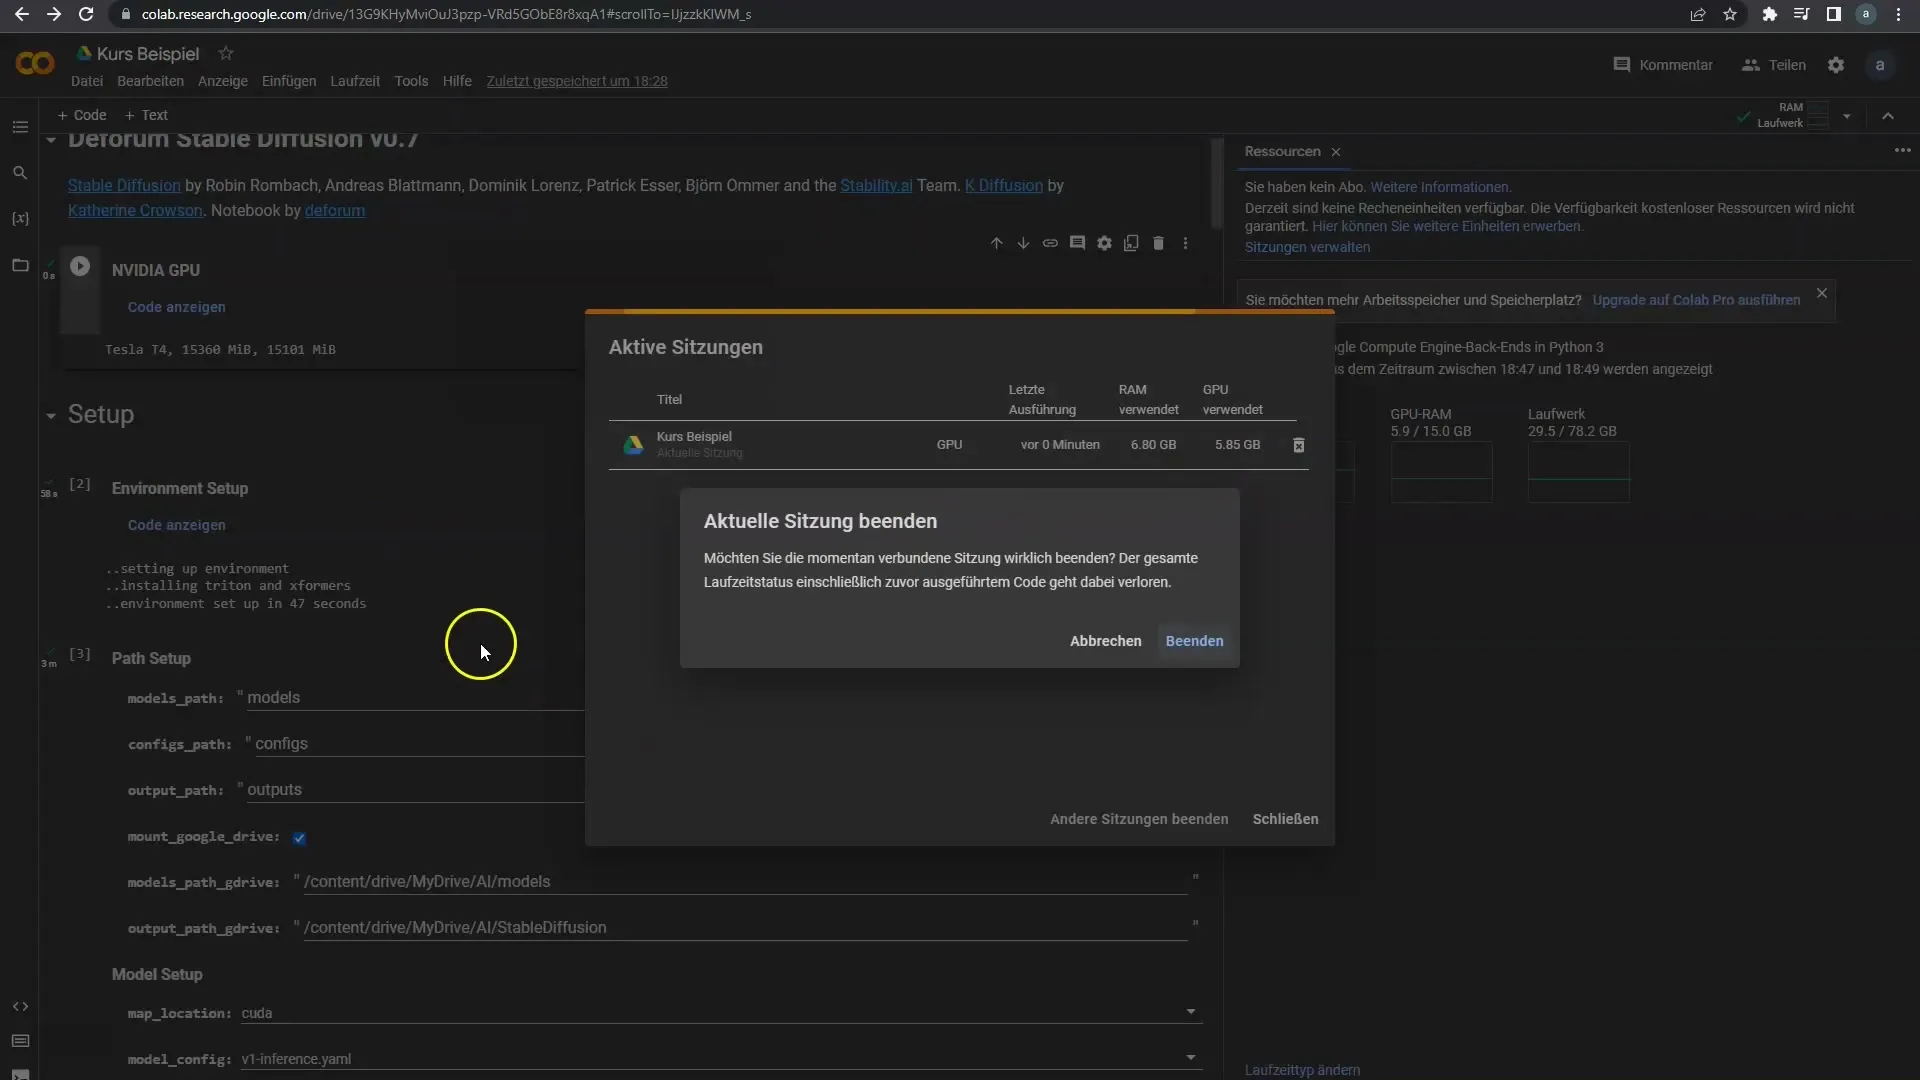Open the search and replace sidebar icon
The image size is (1920, 1080).
coord(20,173)
